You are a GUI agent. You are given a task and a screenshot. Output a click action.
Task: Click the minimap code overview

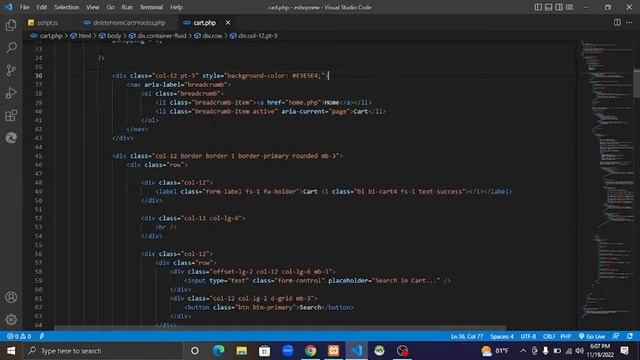pyautogui.click(x=606, y=180)
